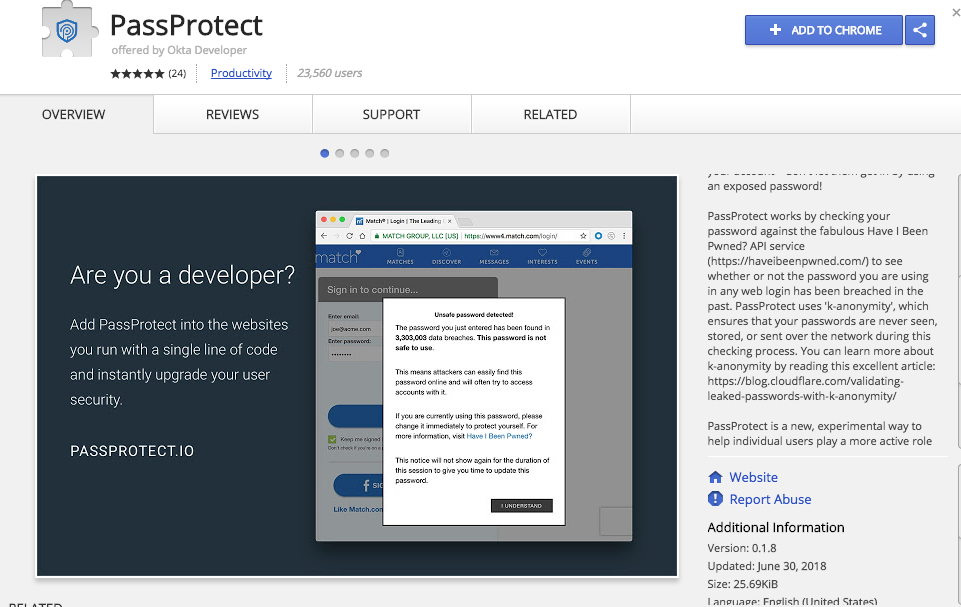Switch to the Support tab
961x607 pixels.
pyautogui.click(x=391, y=114)
